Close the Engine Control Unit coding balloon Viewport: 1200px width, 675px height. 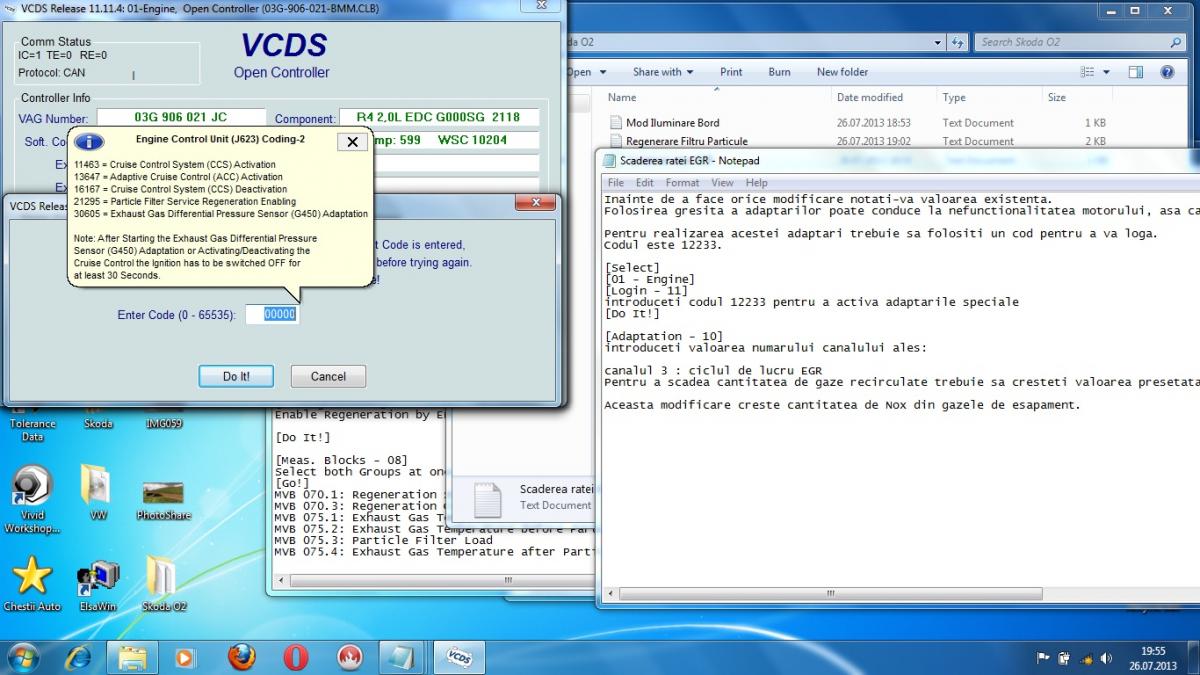point(352,142)
